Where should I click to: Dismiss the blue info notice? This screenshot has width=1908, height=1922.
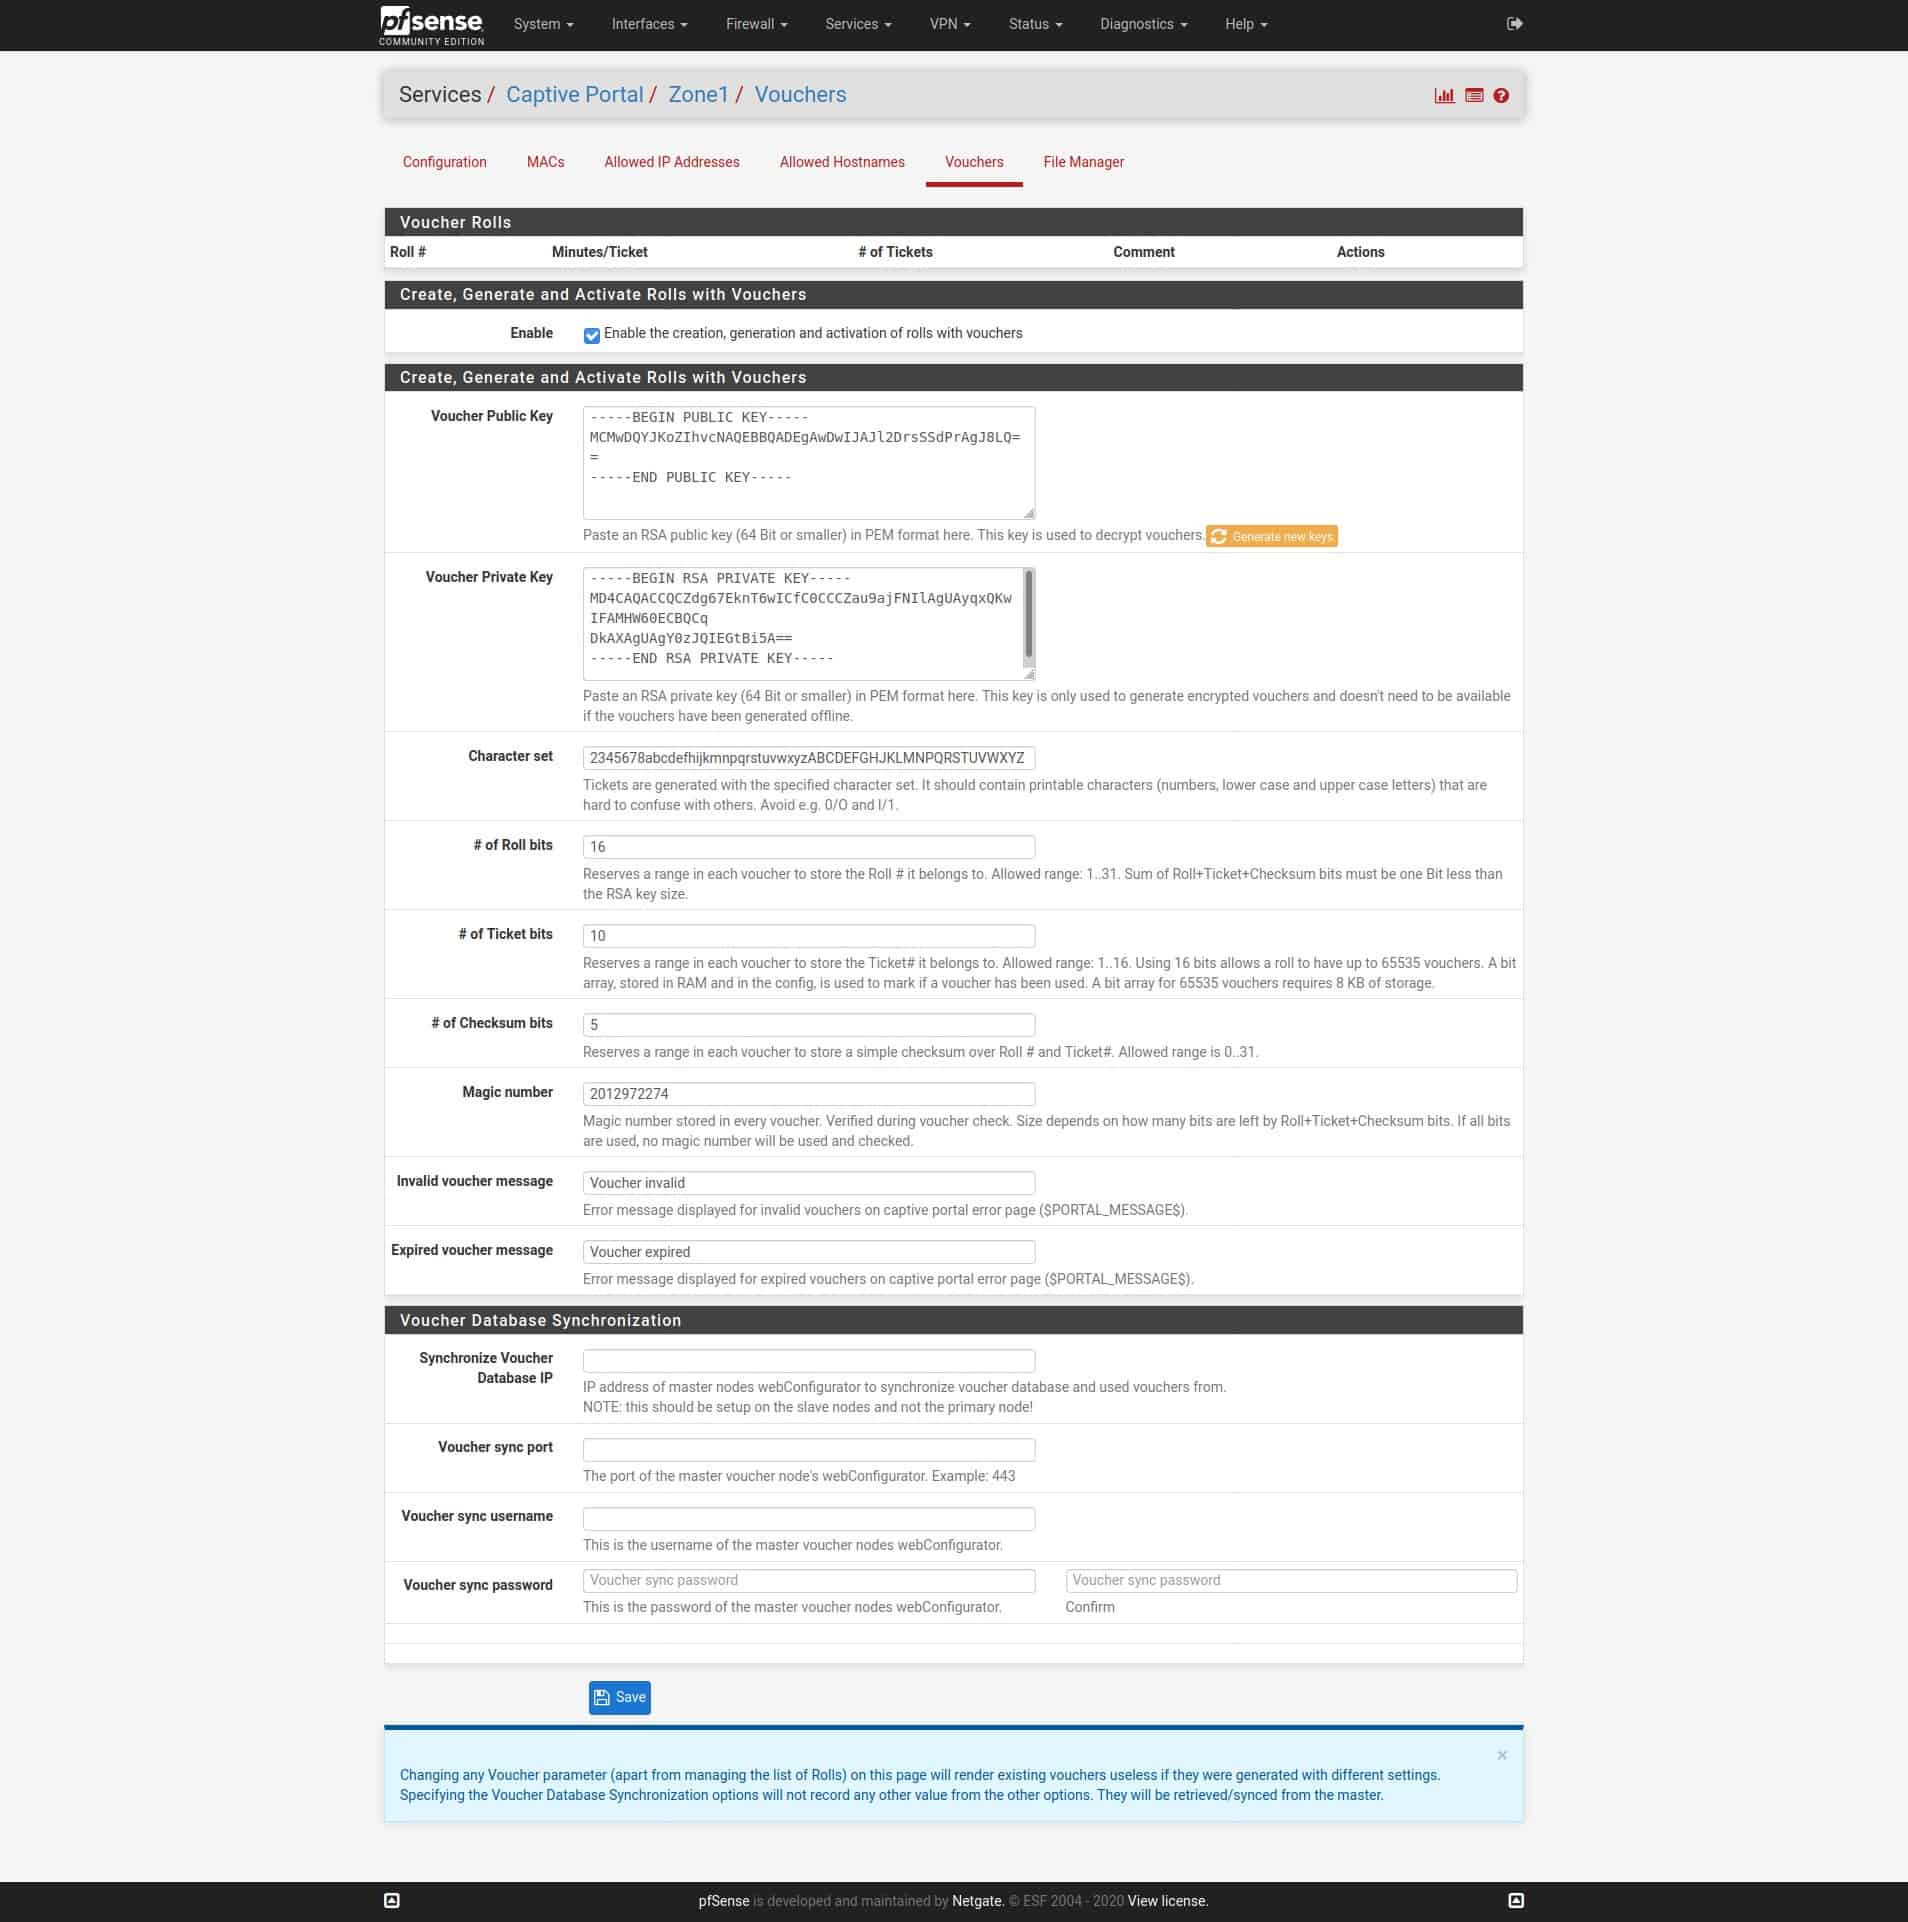[1501, 1755]
